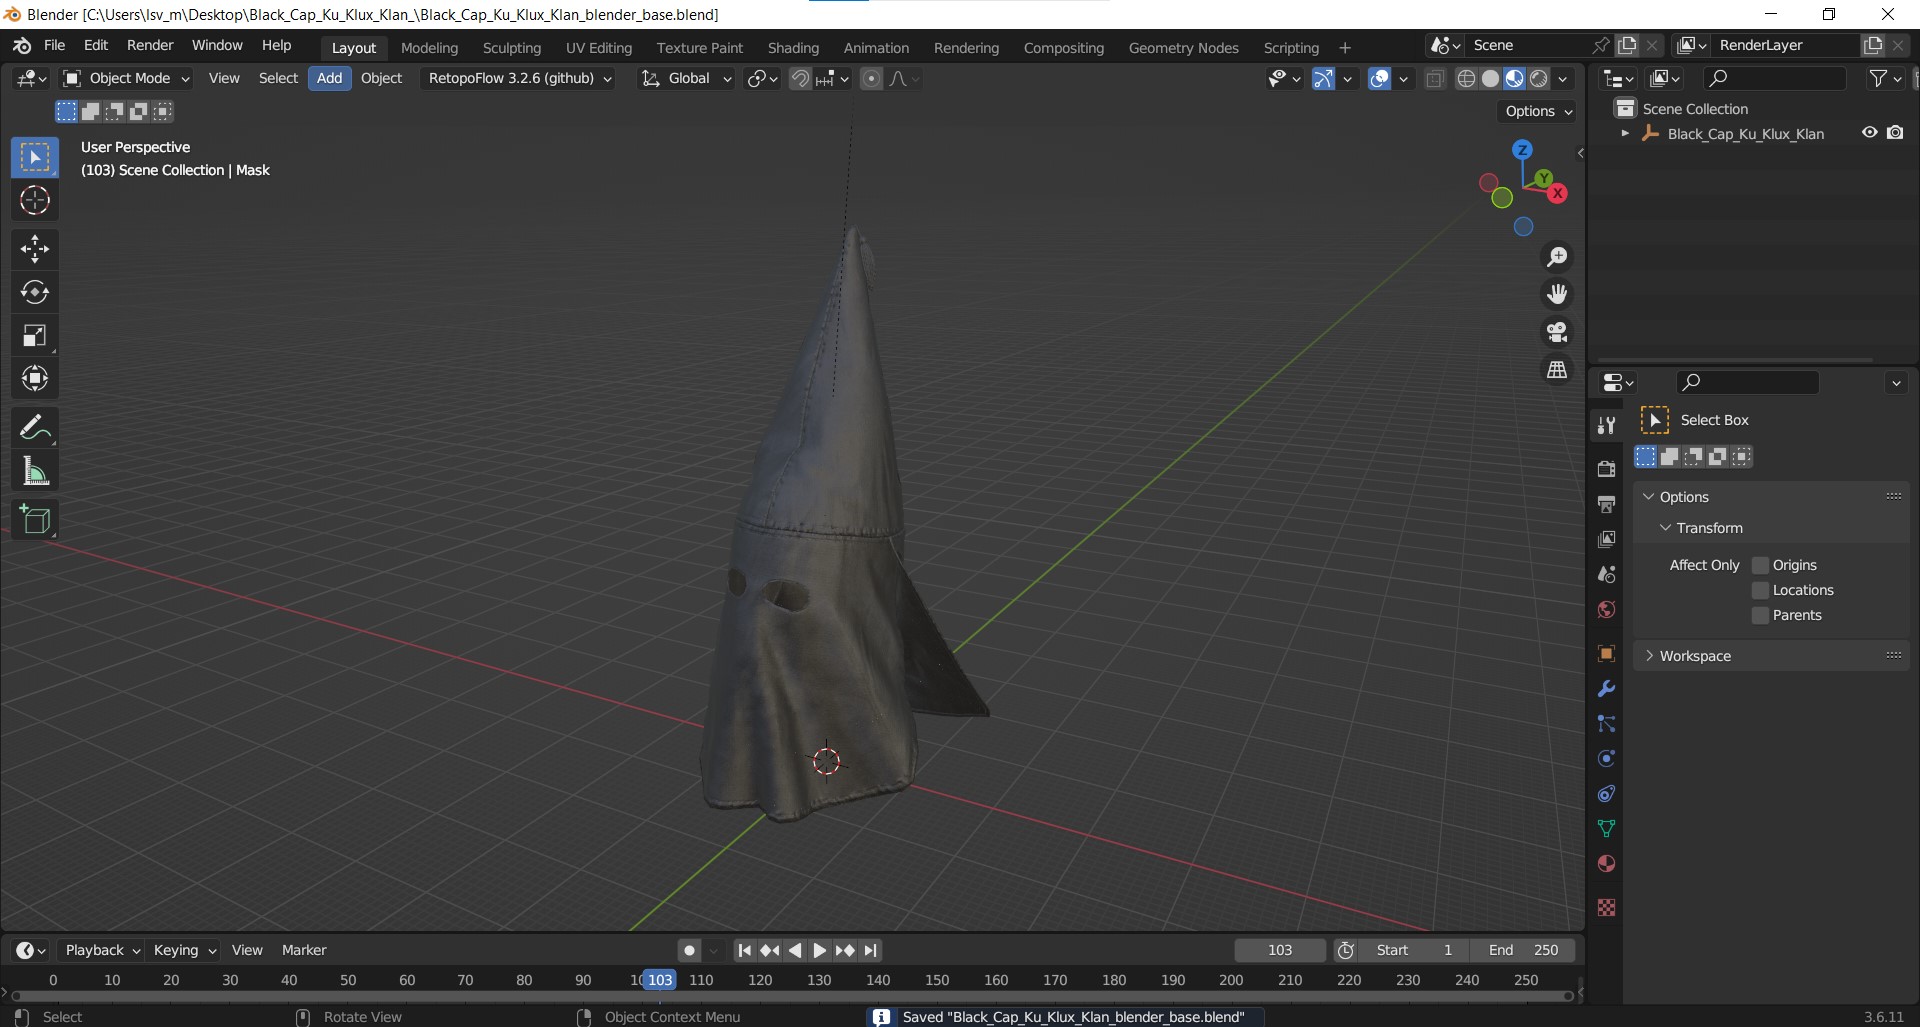Open the Global orientation dropdown
The height and width of the screenshot is (1027, 1920).
click(x=686, y=78)
